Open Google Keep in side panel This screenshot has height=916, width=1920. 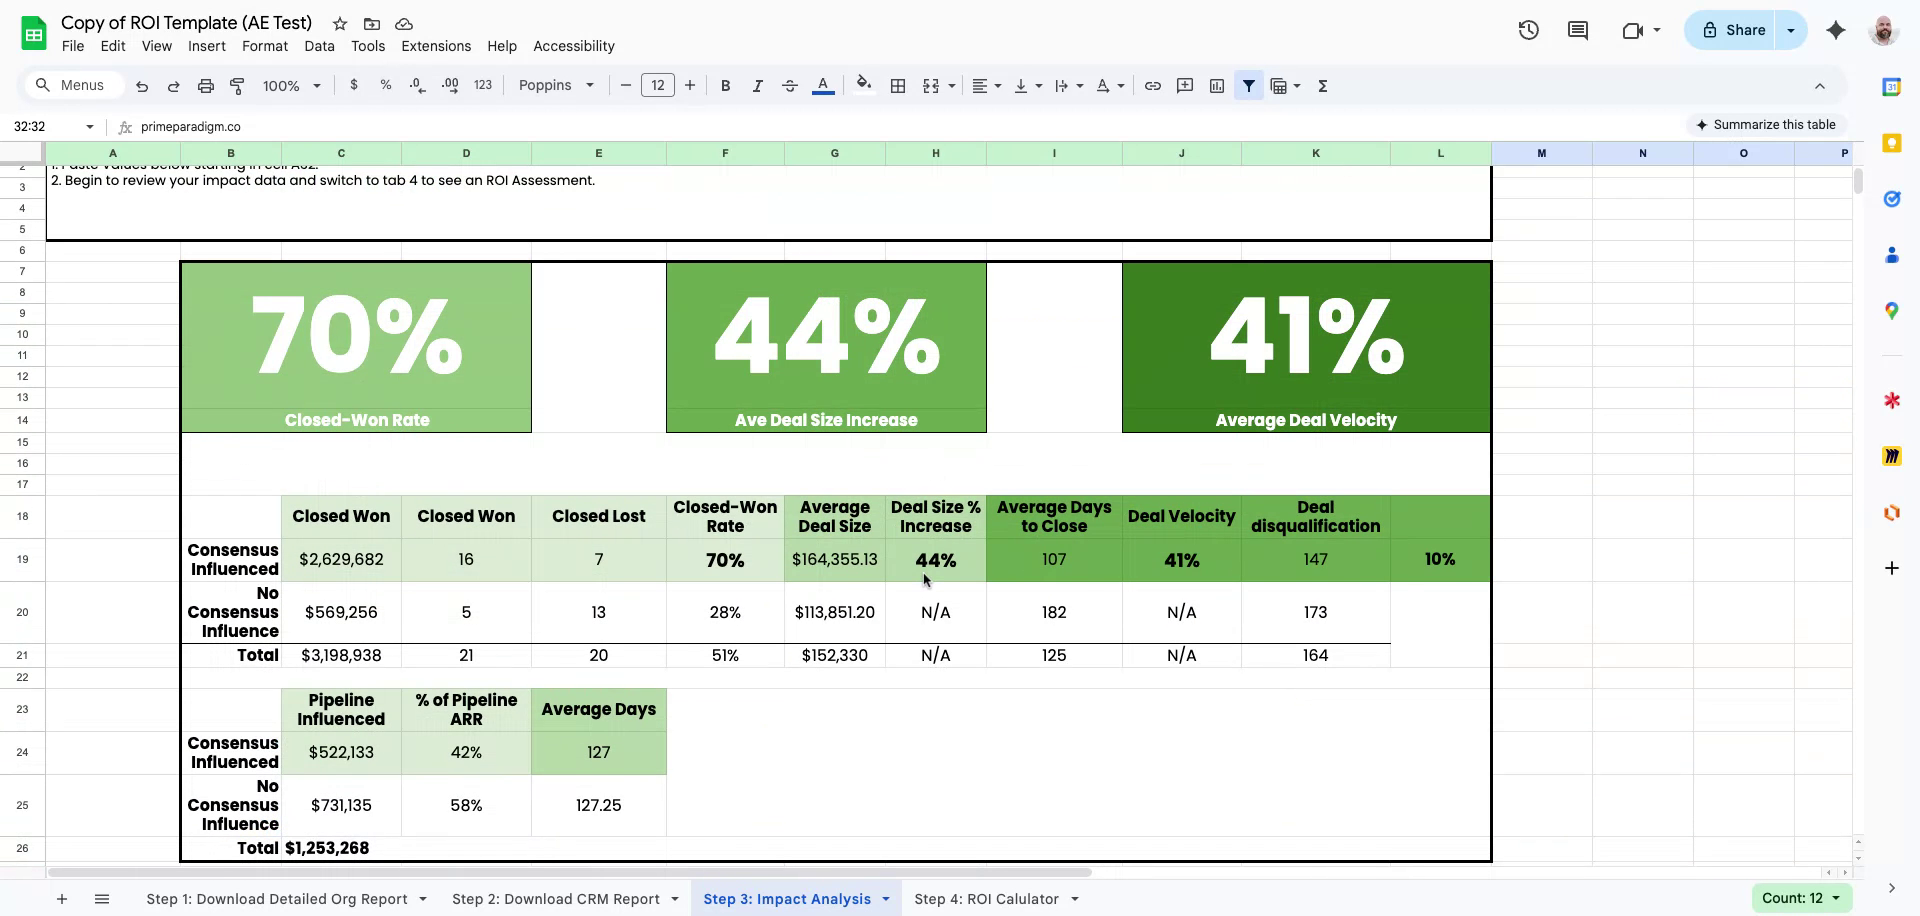[x=1891, y=143]
